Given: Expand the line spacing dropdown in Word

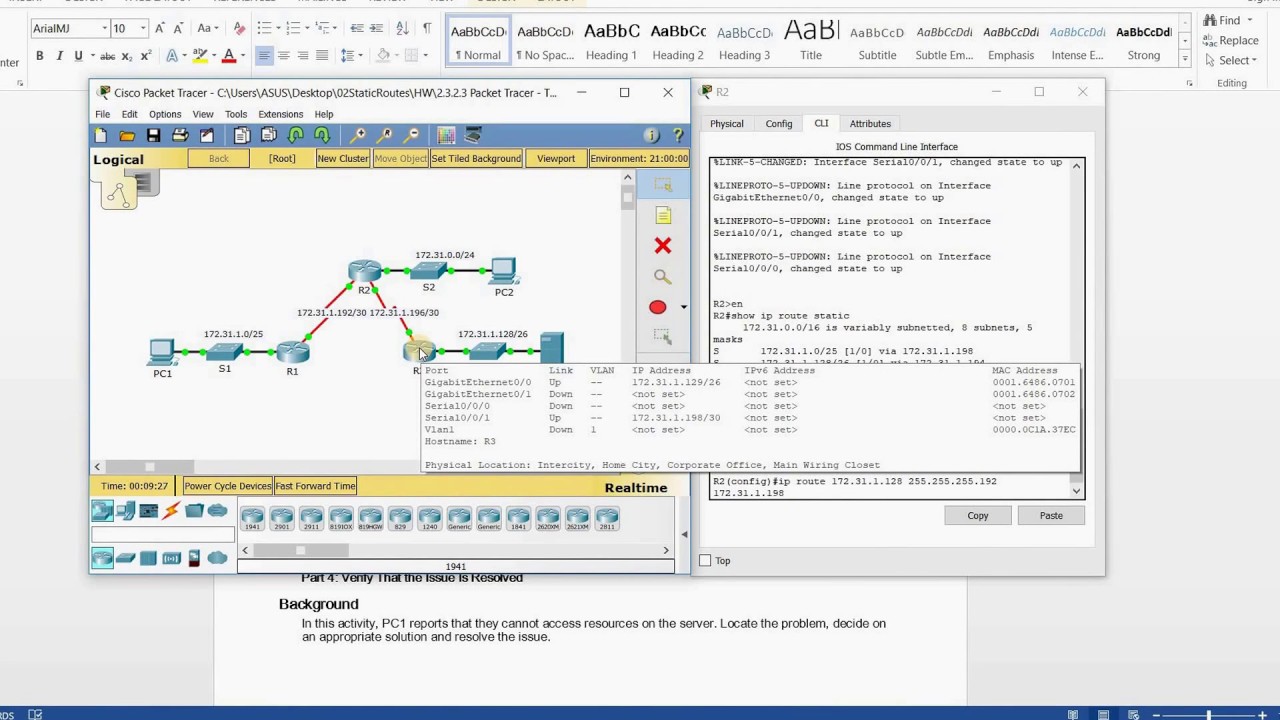Looking at the screenshot, I should coord(360,56).
